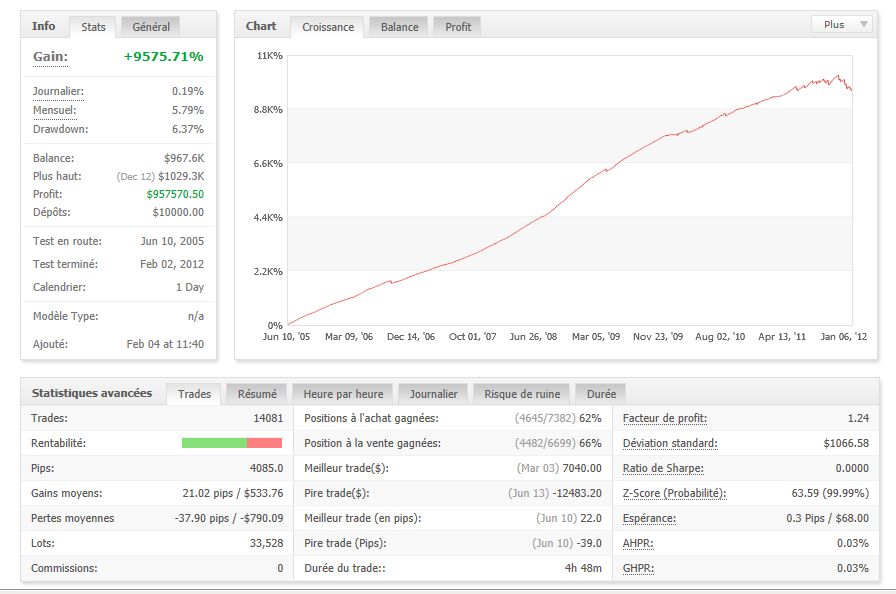
Task: Switch to the Durée tab
Action: coord(602,394)
